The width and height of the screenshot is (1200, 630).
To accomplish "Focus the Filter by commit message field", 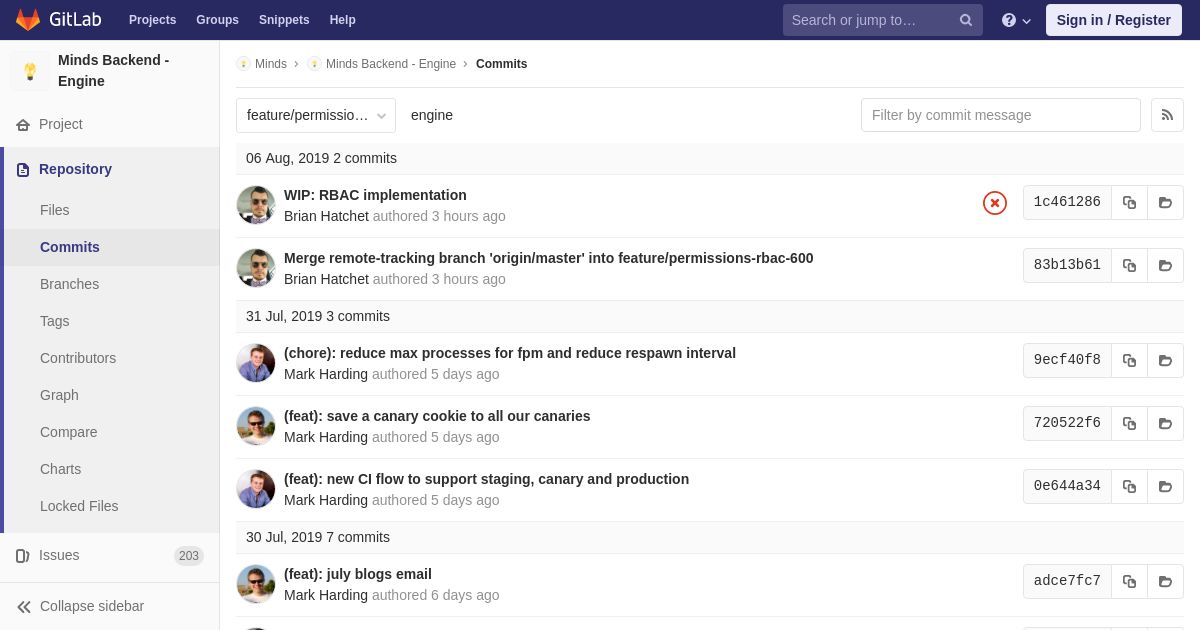I will tap(1001, 115).
